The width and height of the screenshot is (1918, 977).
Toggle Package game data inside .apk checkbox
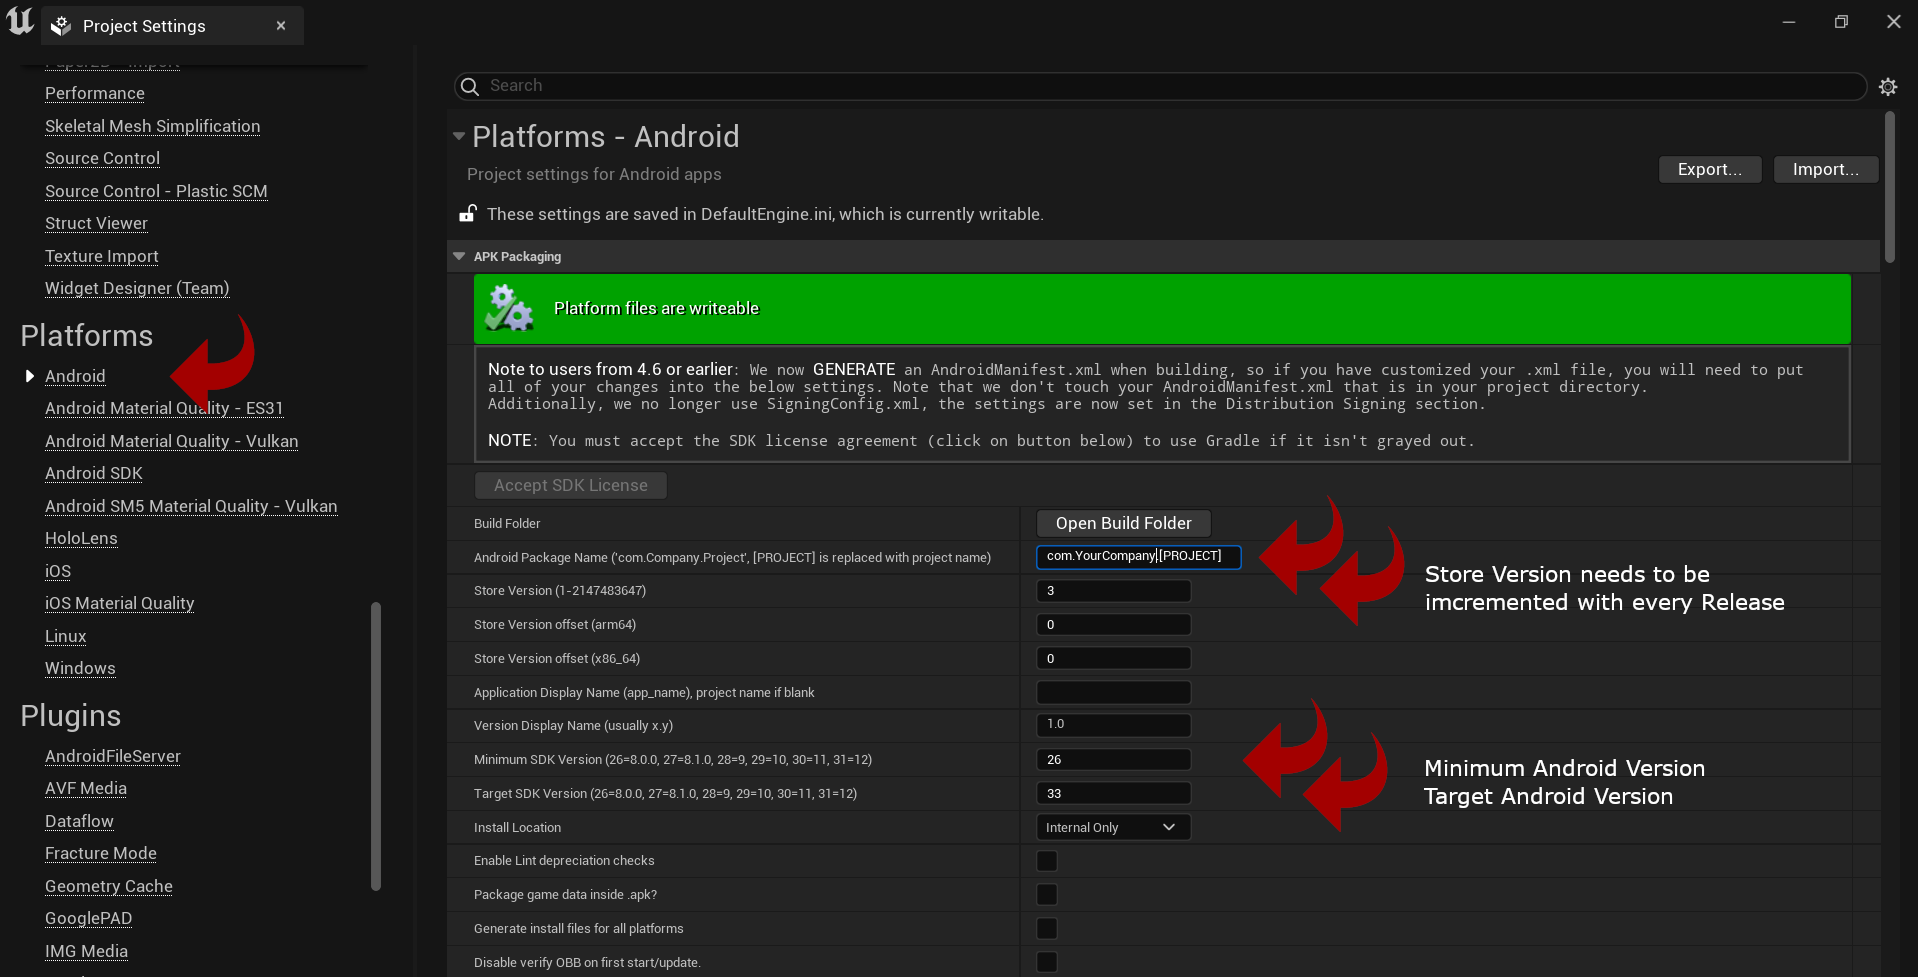pos(1047,895)
